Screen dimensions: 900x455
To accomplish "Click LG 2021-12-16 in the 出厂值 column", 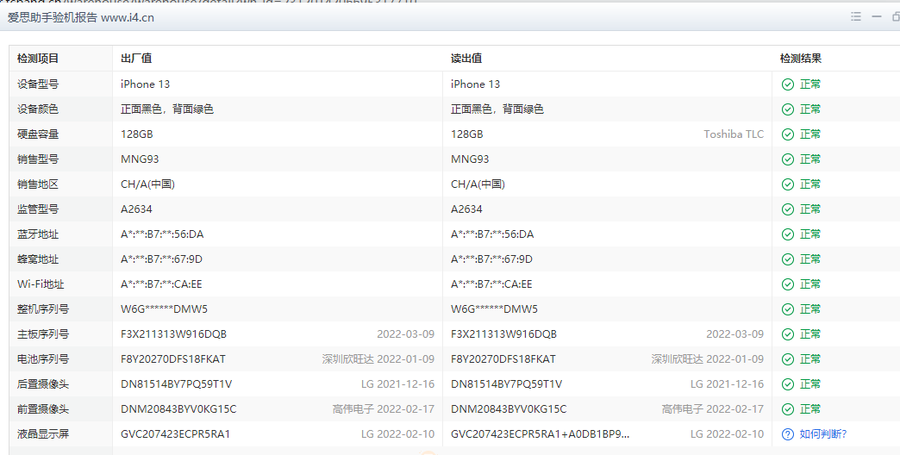I will (398, 384).
